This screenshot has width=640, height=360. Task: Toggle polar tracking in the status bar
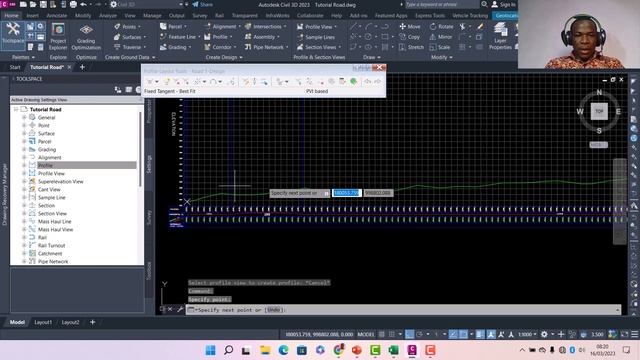point(420,334)
